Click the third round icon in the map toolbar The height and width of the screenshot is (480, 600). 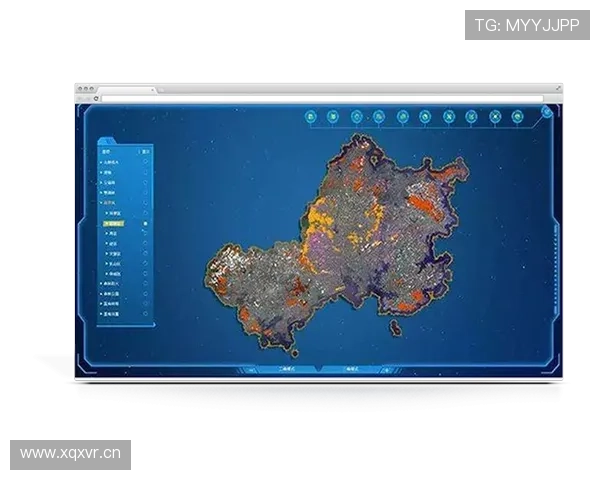coord(357,116)
